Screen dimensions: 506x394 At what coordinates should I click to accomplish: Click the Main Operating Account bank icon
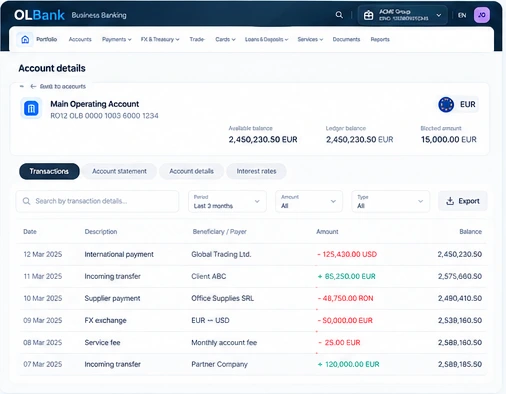[x=31, y=108]
